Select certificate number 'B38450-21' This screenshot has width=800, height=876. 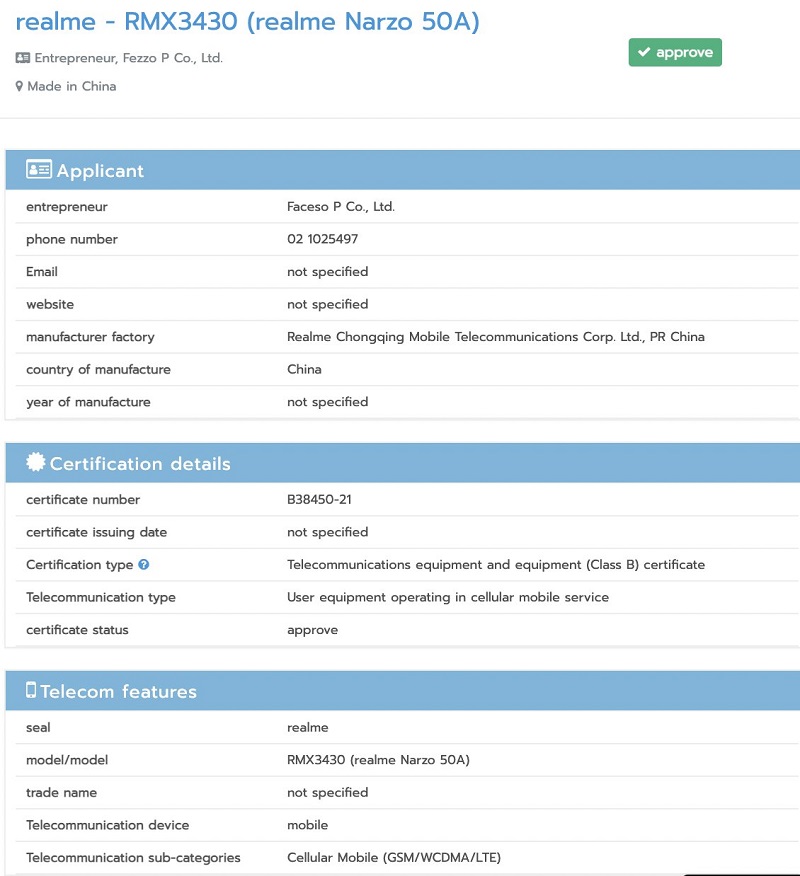click(319, 499)
